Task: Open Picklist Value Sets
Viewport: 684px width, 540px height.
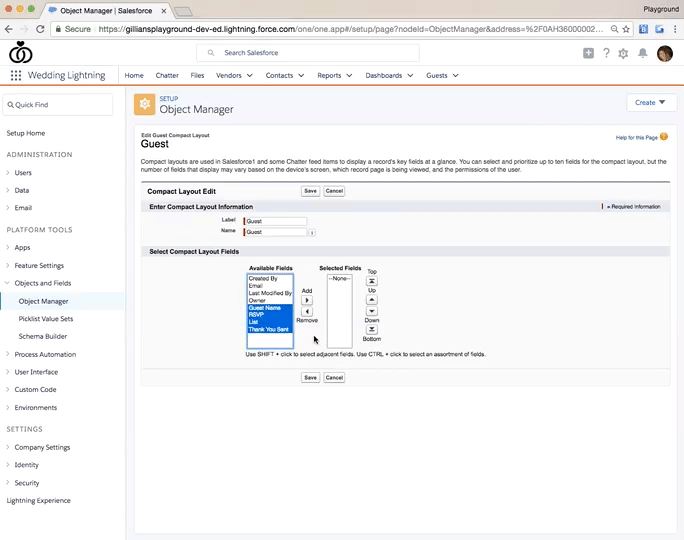Action: pos(46,319)
